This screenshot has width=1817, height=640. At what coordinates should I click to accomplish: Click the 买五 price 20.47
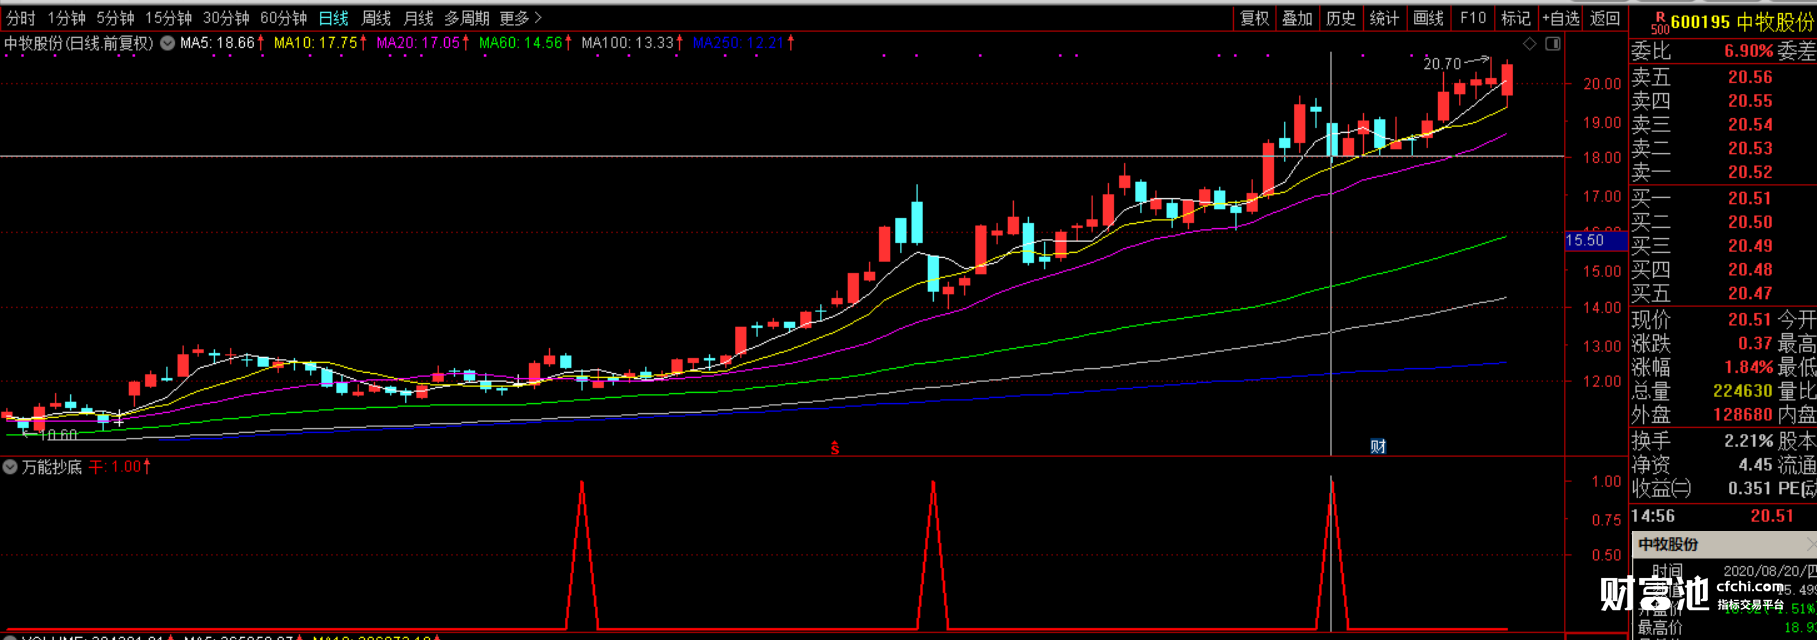1750,294
